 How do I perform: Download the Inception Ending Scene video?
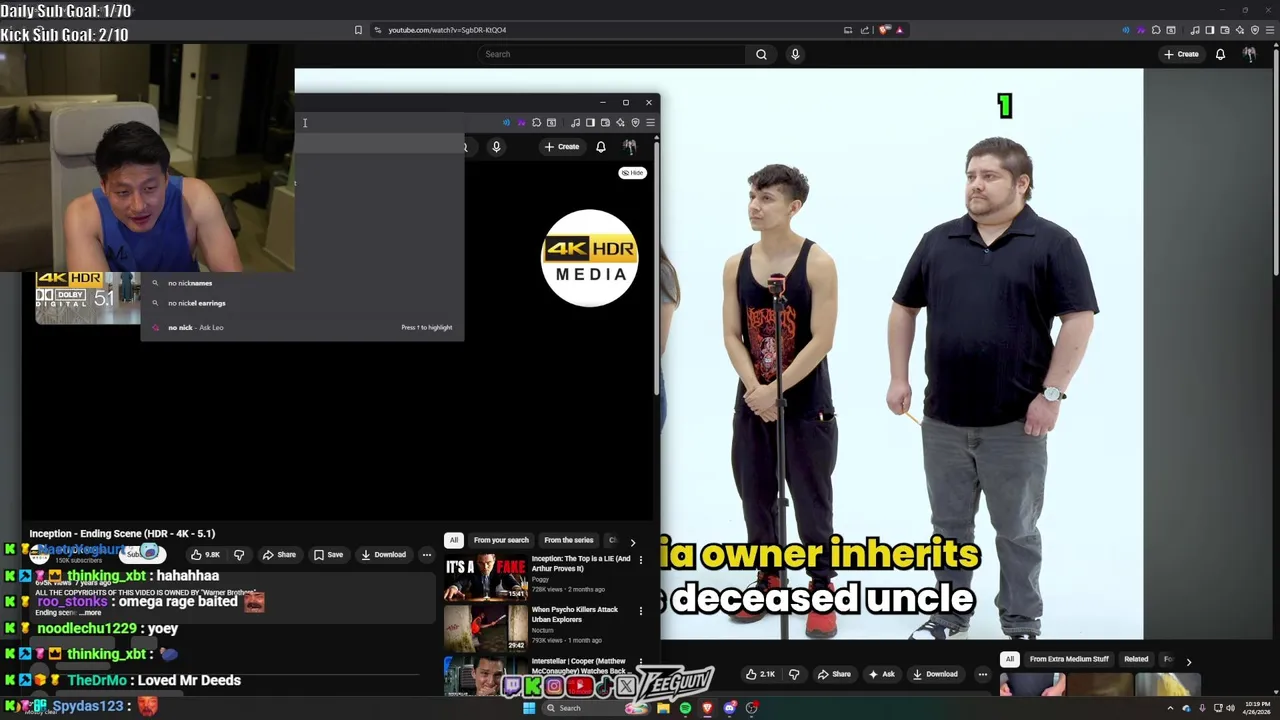(383, 555)
